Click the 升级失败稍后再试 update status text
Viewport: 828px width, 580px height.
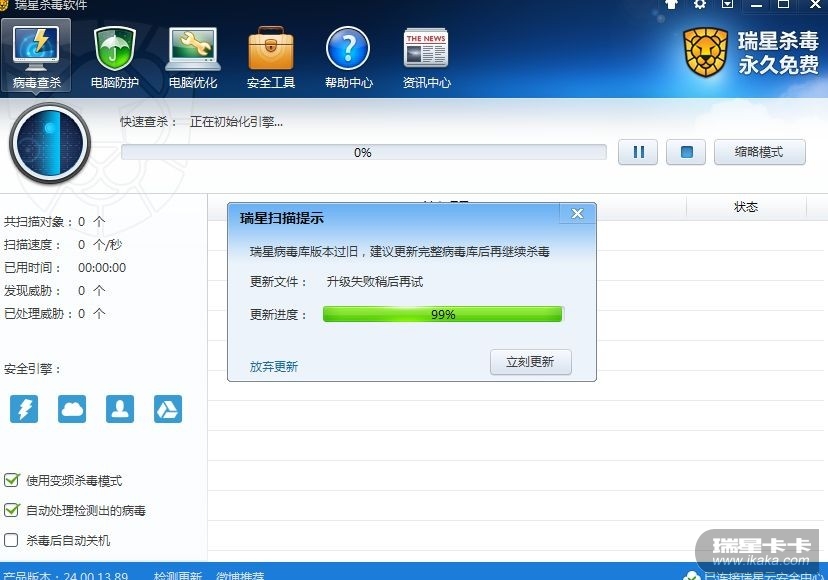(x=374, y=282)
